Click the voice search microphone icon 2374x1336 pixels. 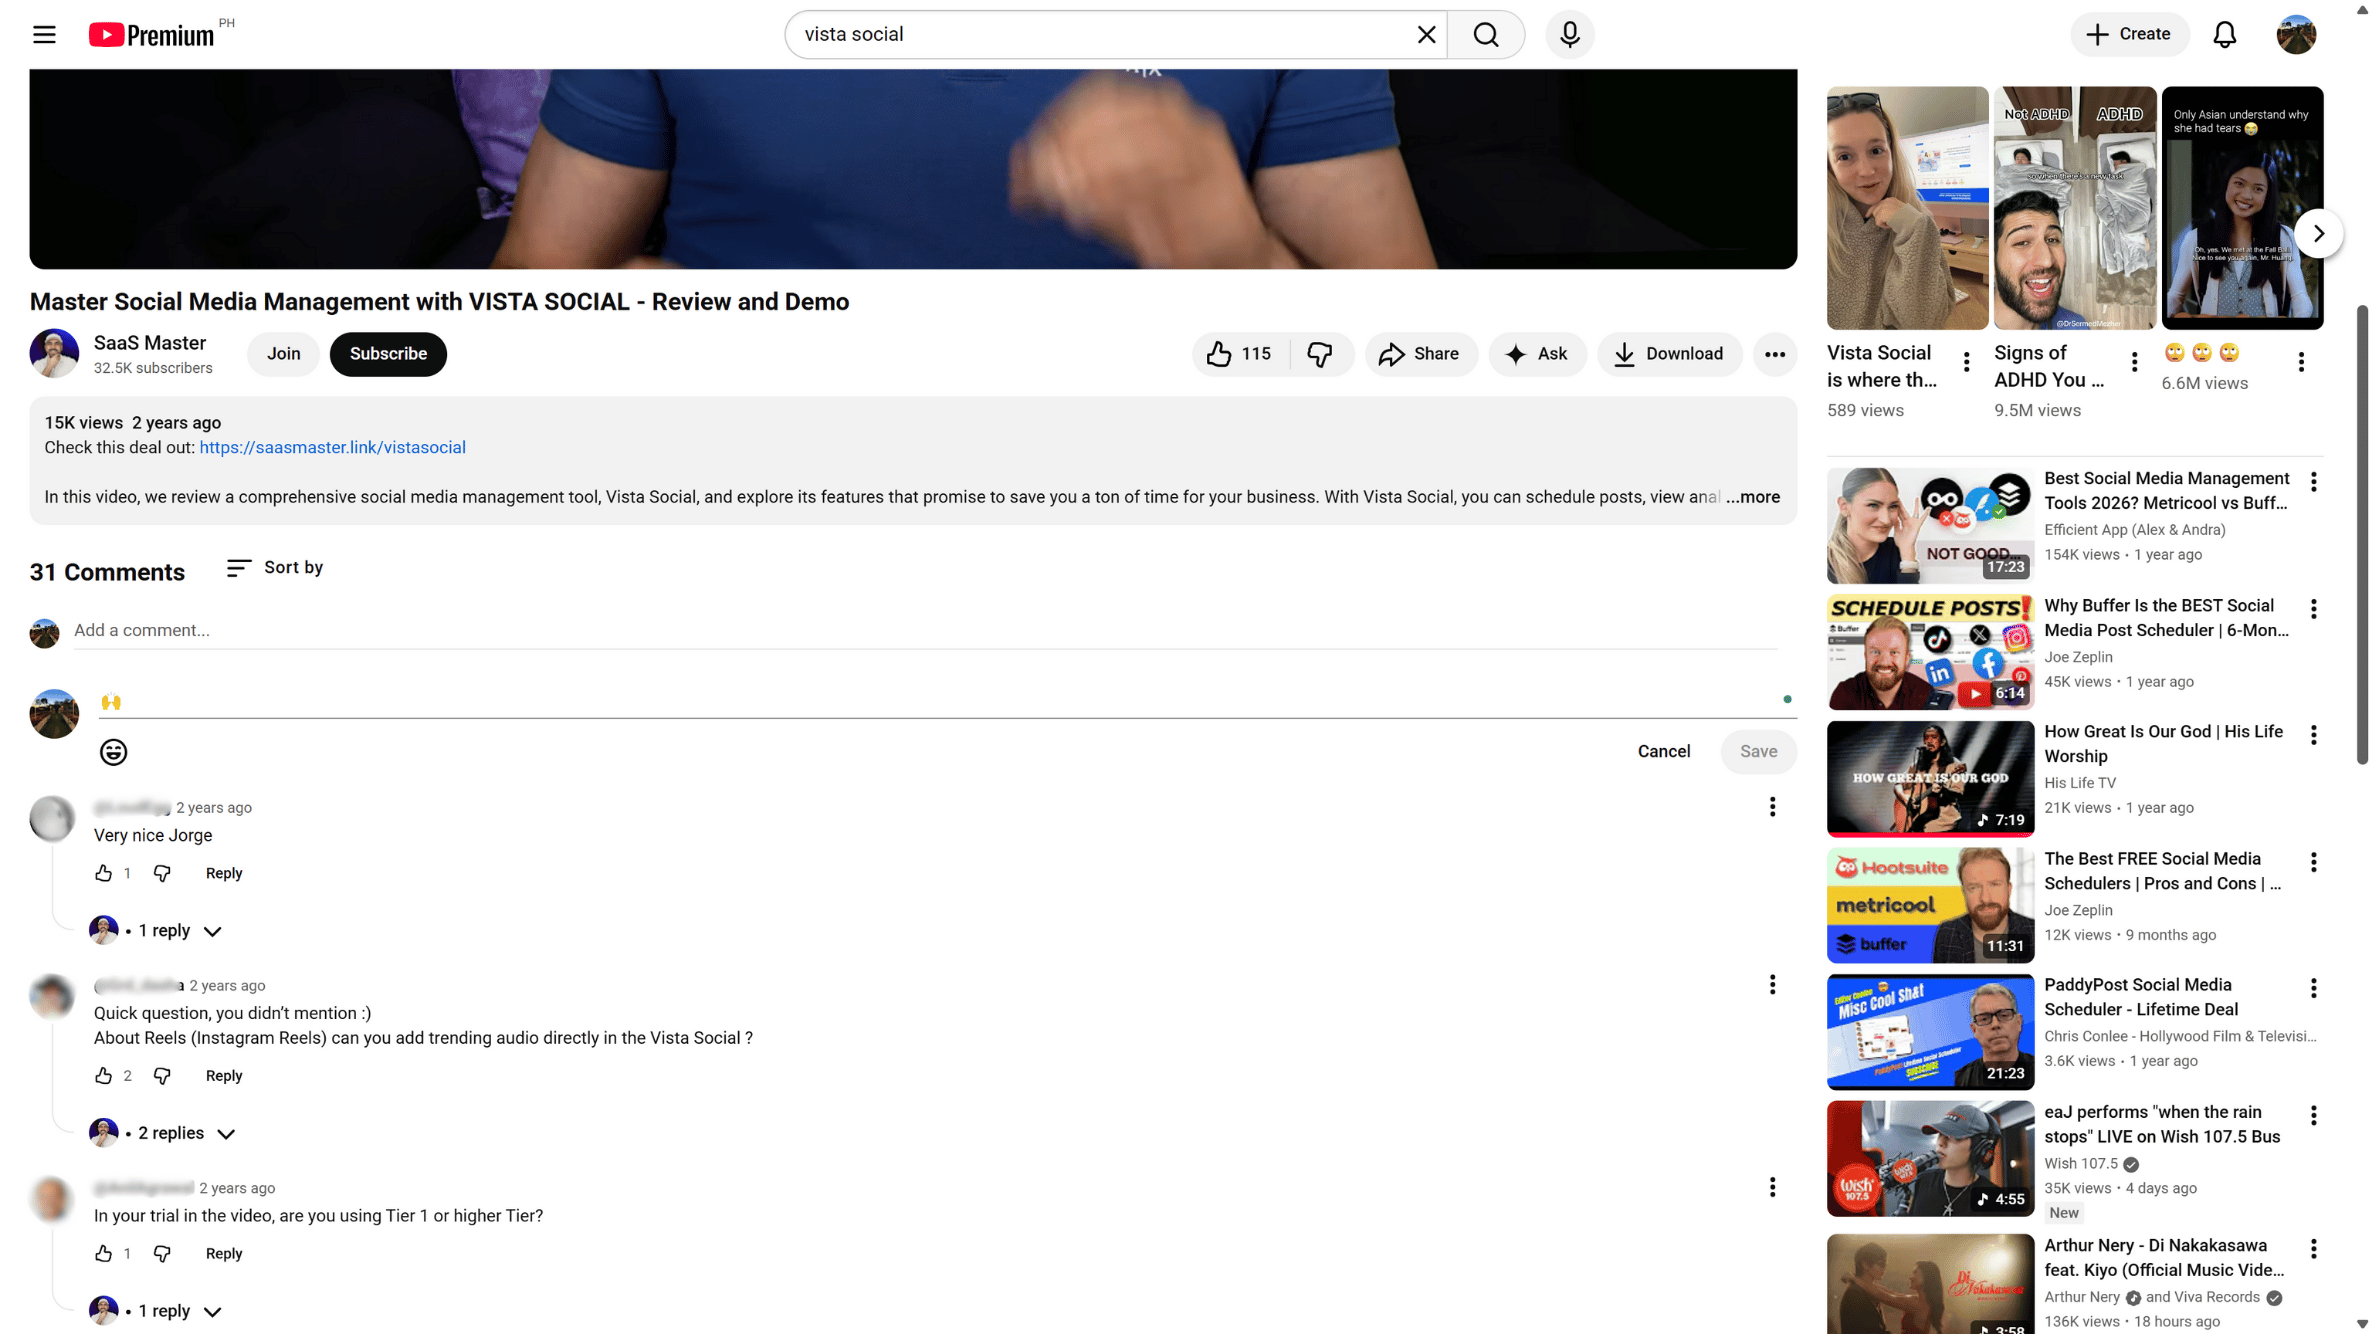point(1569,35)
